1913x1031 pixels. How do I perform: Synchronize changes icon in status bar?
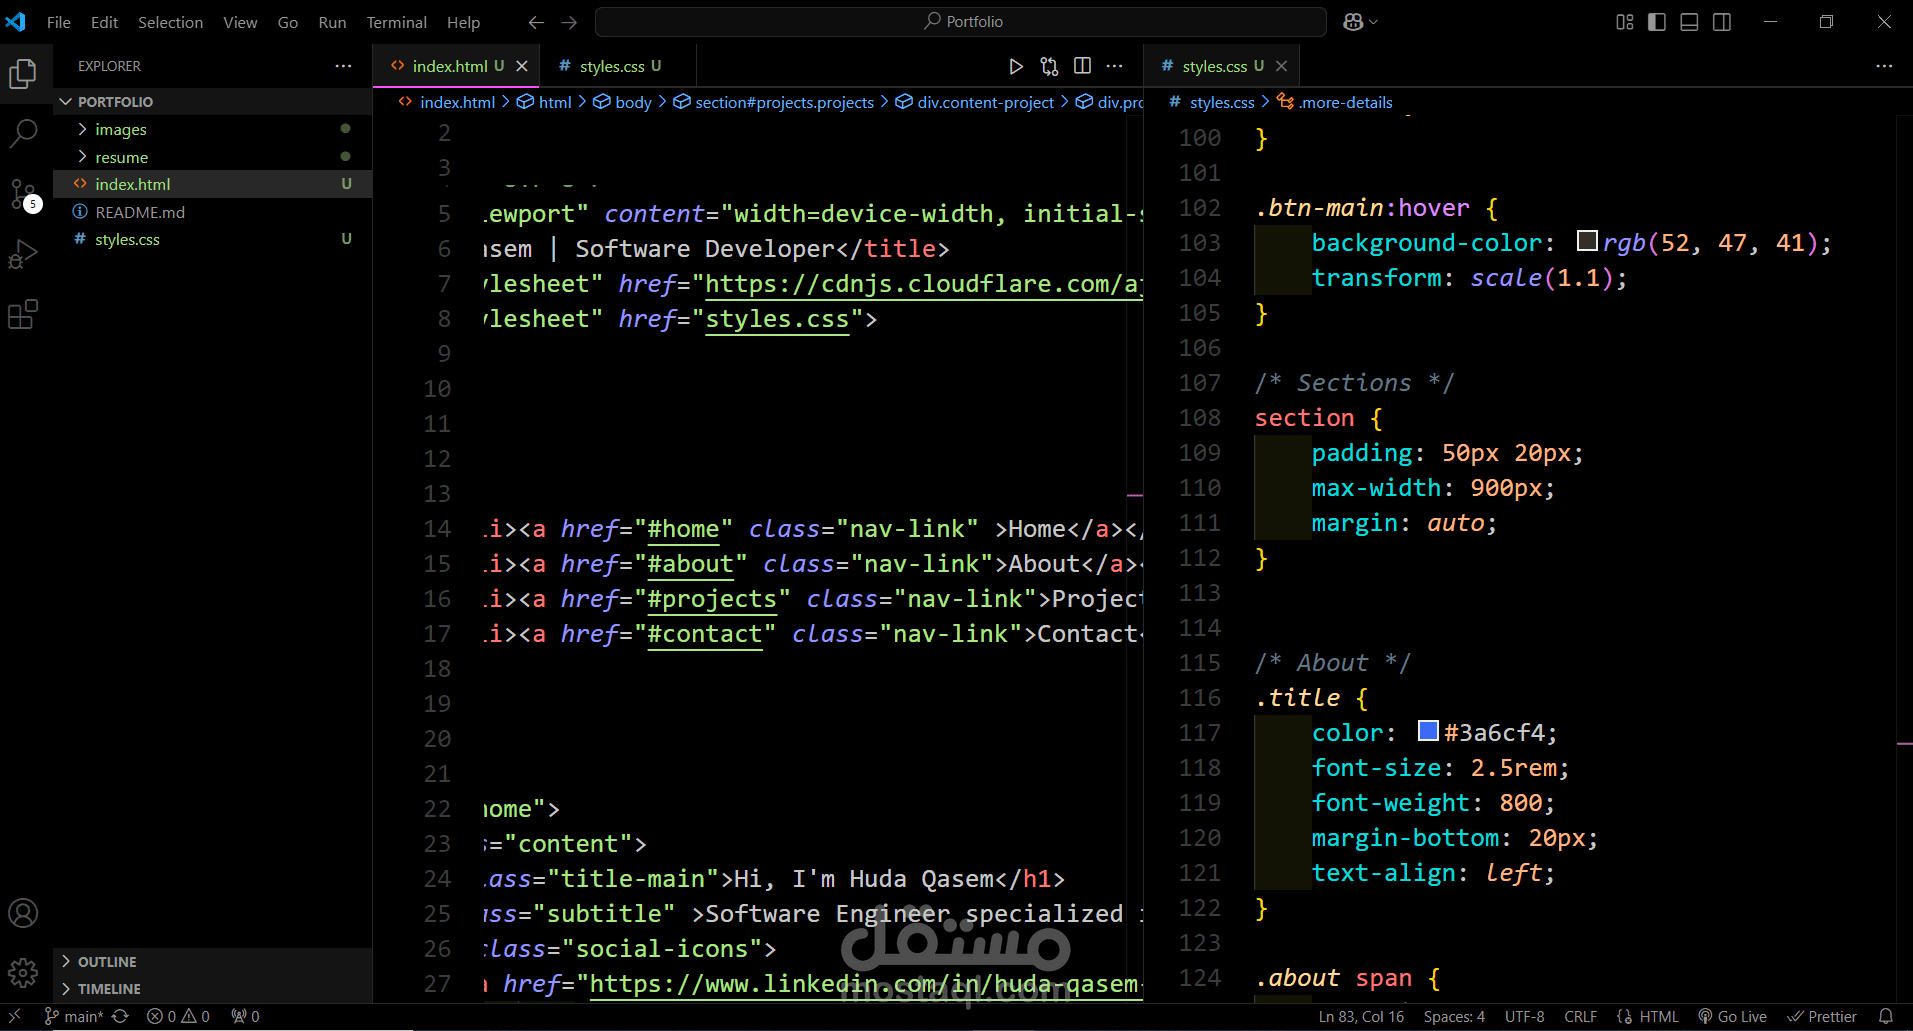click(x=121, y=1016)
